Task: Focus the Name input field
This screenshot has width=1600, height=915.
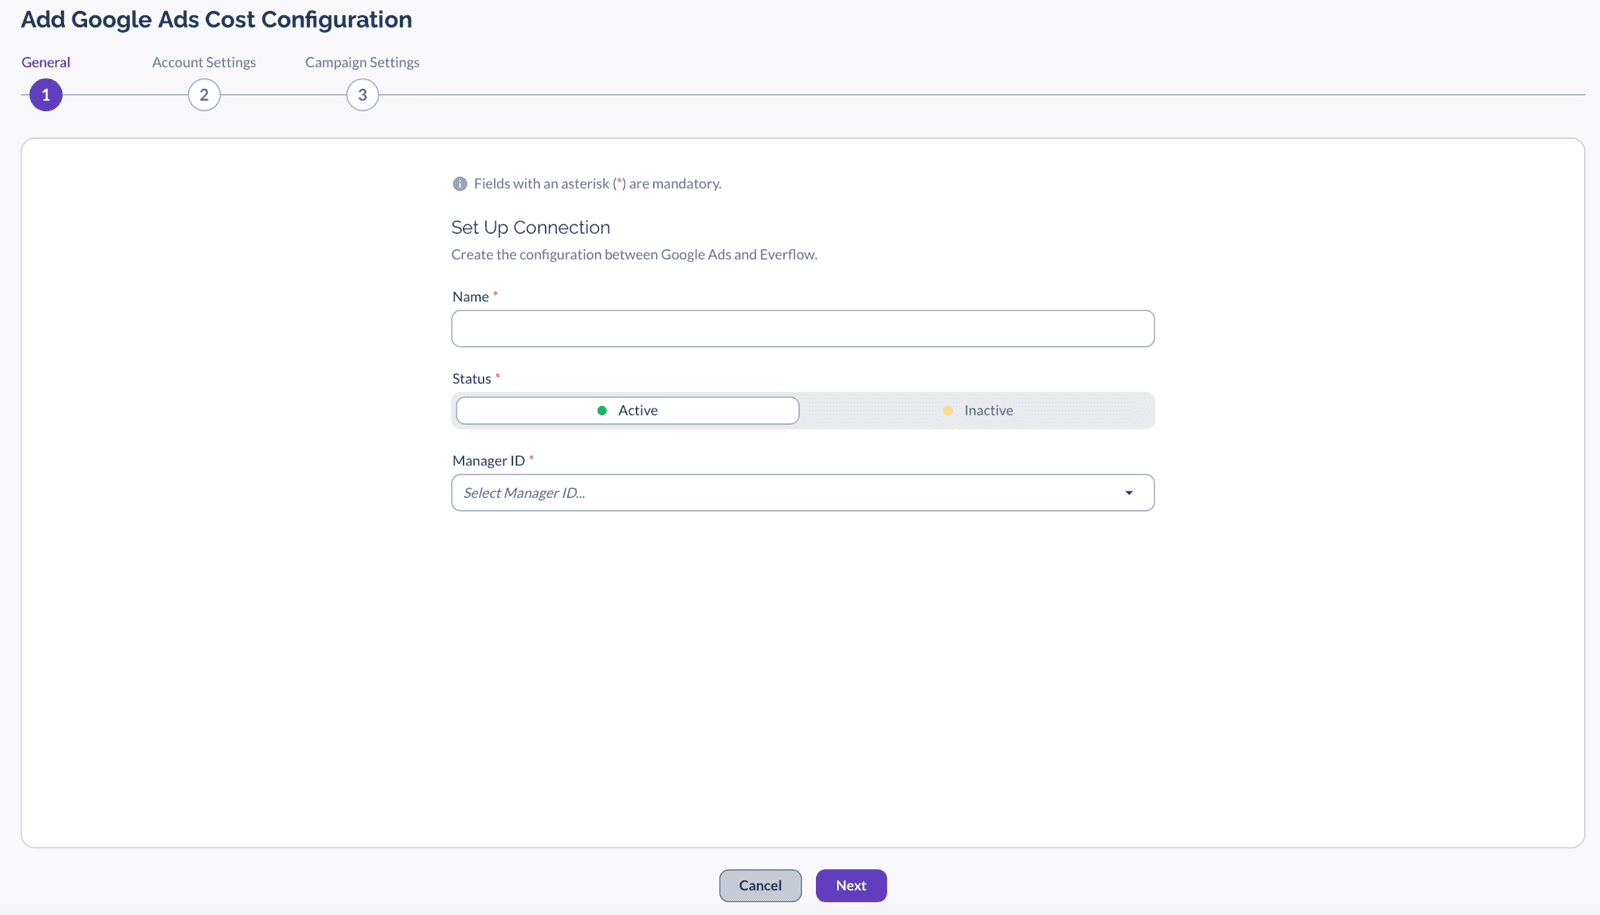Action: click(802, 329)
